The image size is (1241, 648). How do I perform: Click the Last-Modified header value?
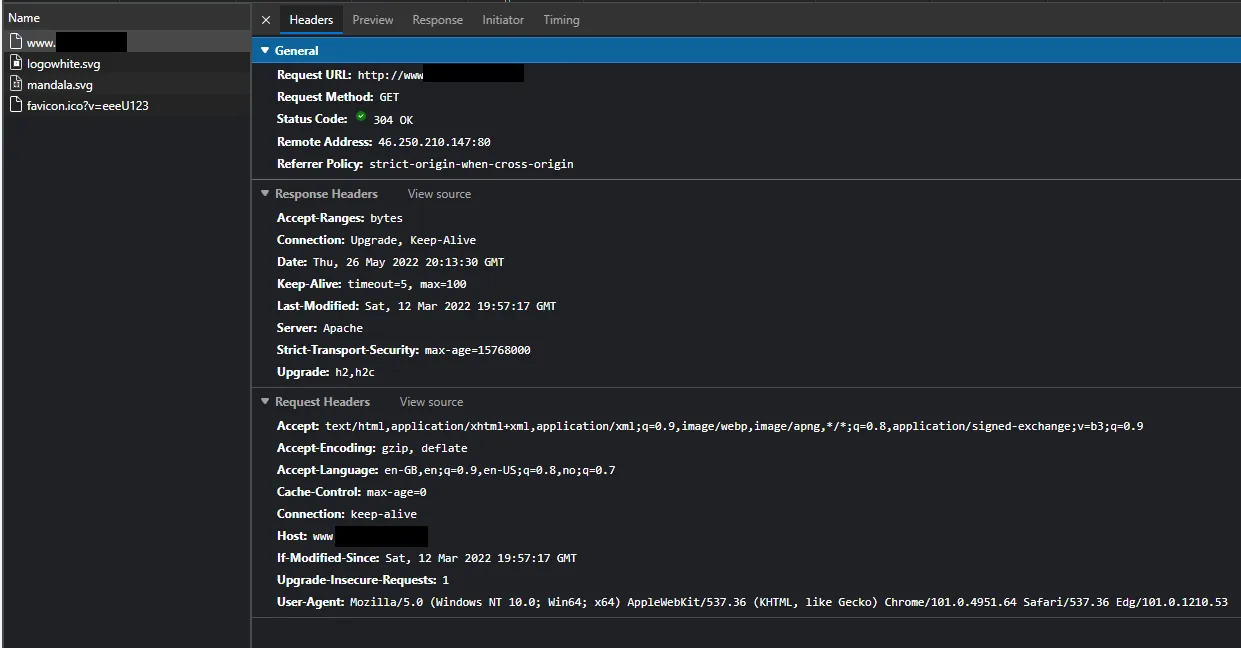pos(460,306)
